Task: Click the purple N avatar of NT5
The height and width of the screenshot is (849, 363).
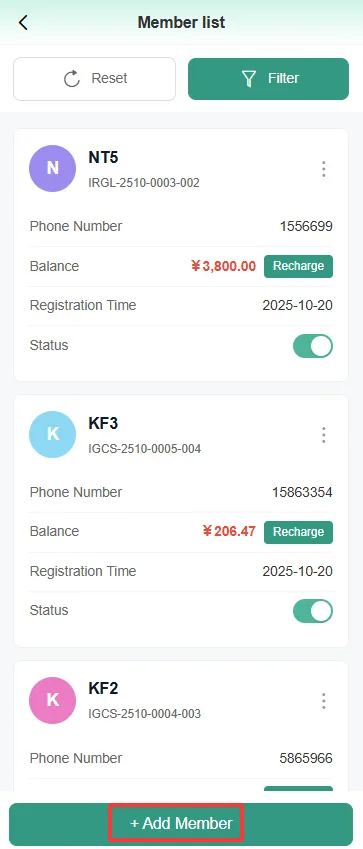Action: tap(53, 168)
